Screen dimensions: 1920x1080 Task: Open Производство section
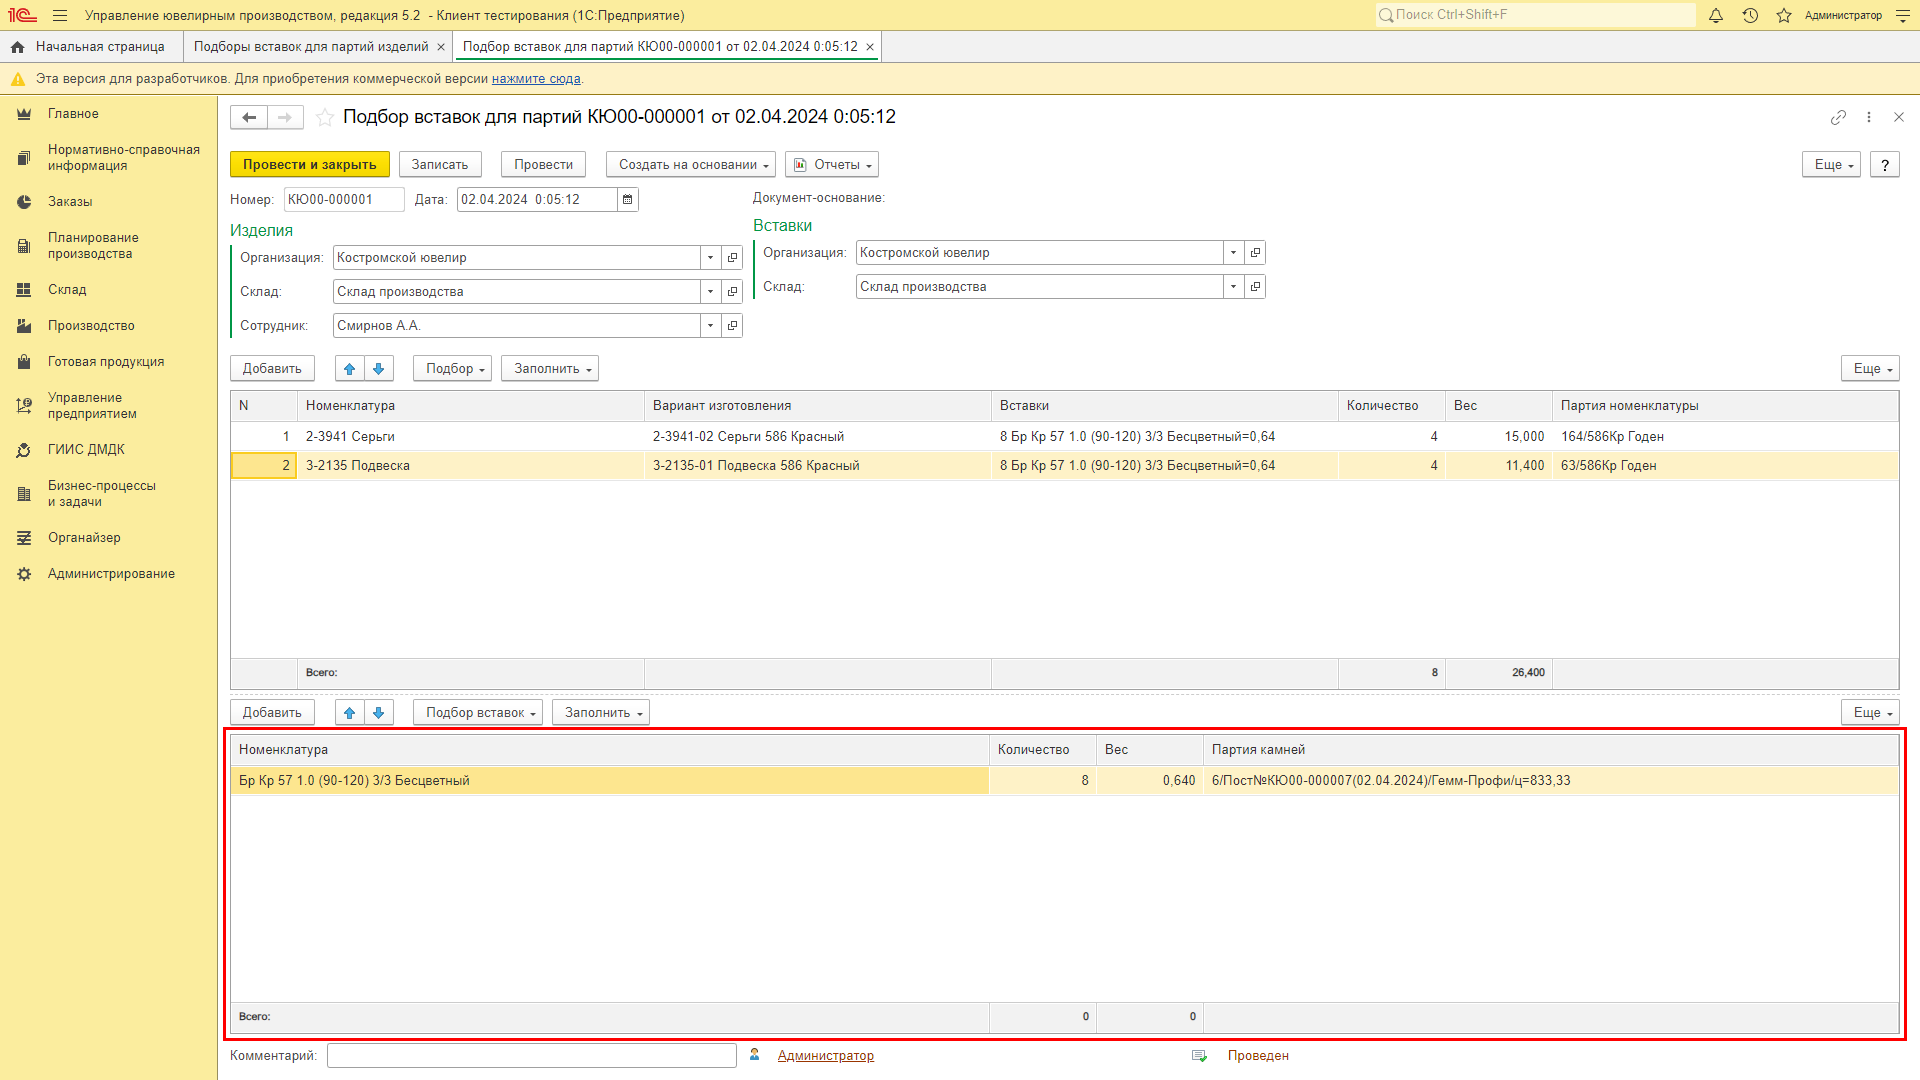[91, 326]
